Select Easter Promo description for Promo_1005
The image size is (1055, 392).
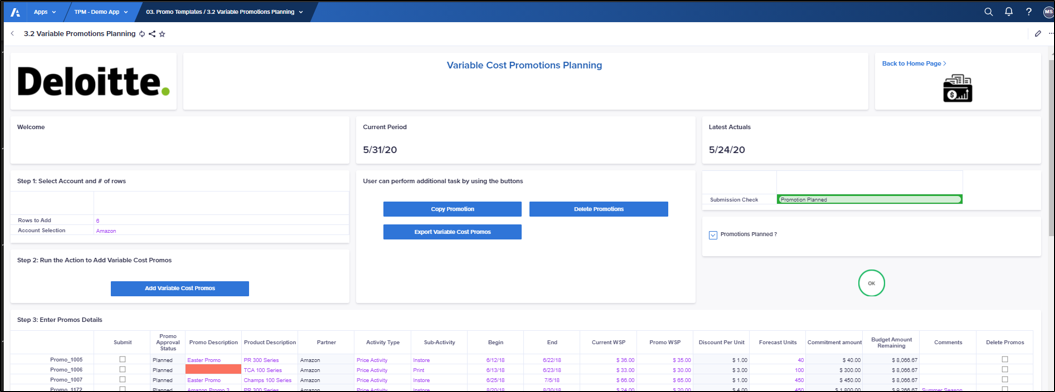pyautogui.click(x=213, y=360)
